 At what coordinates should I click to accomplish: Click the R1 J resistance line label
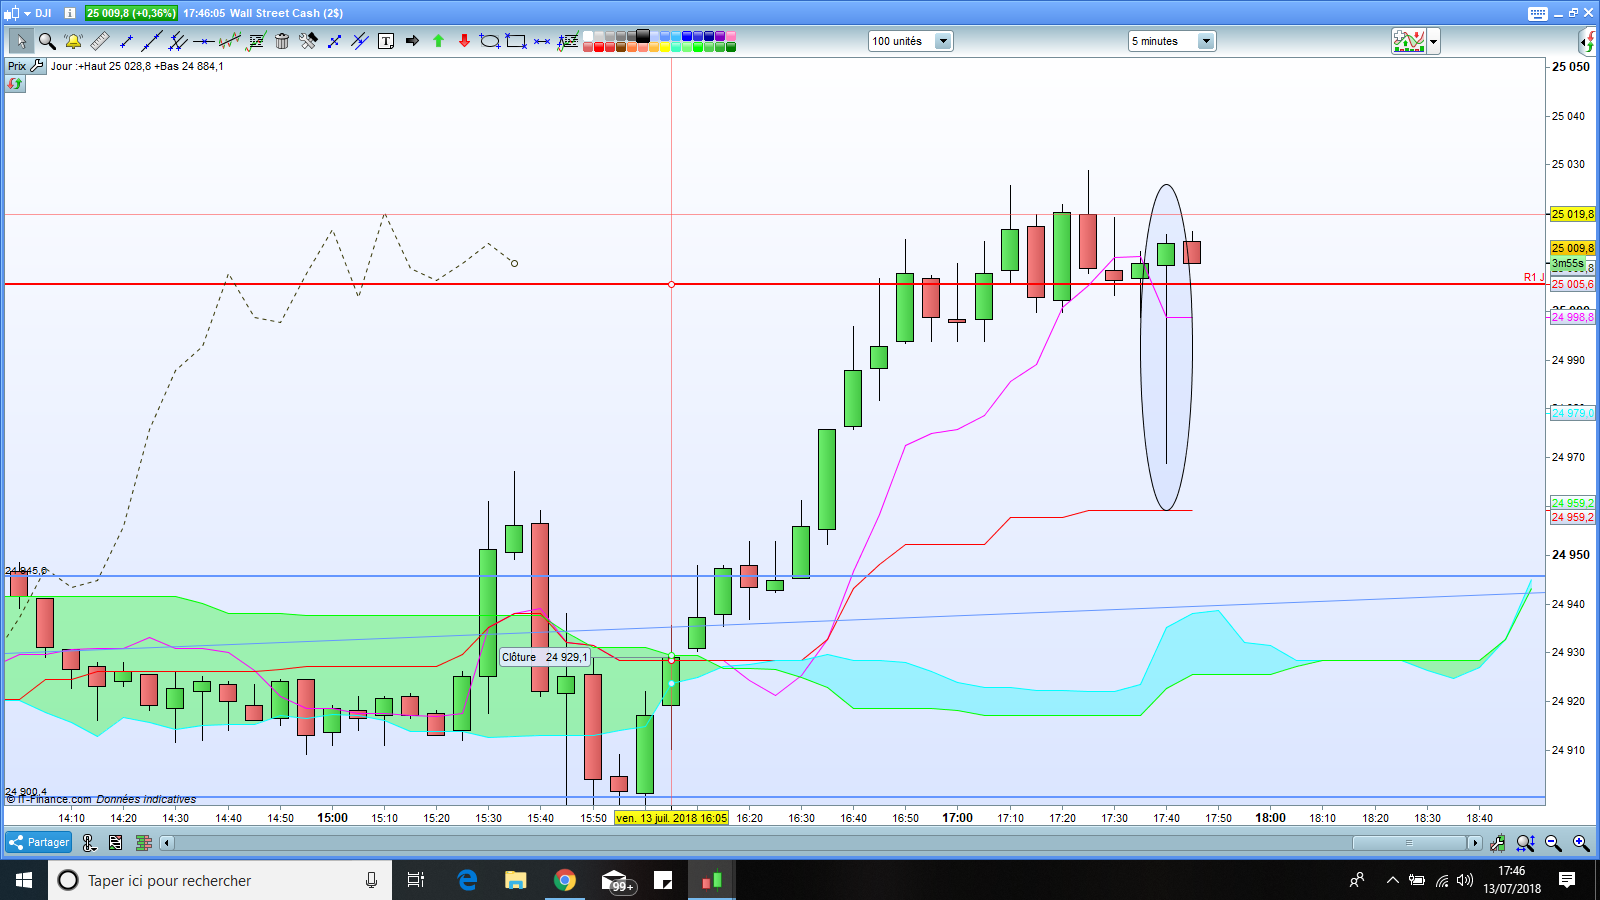[x=1534, y=277]
